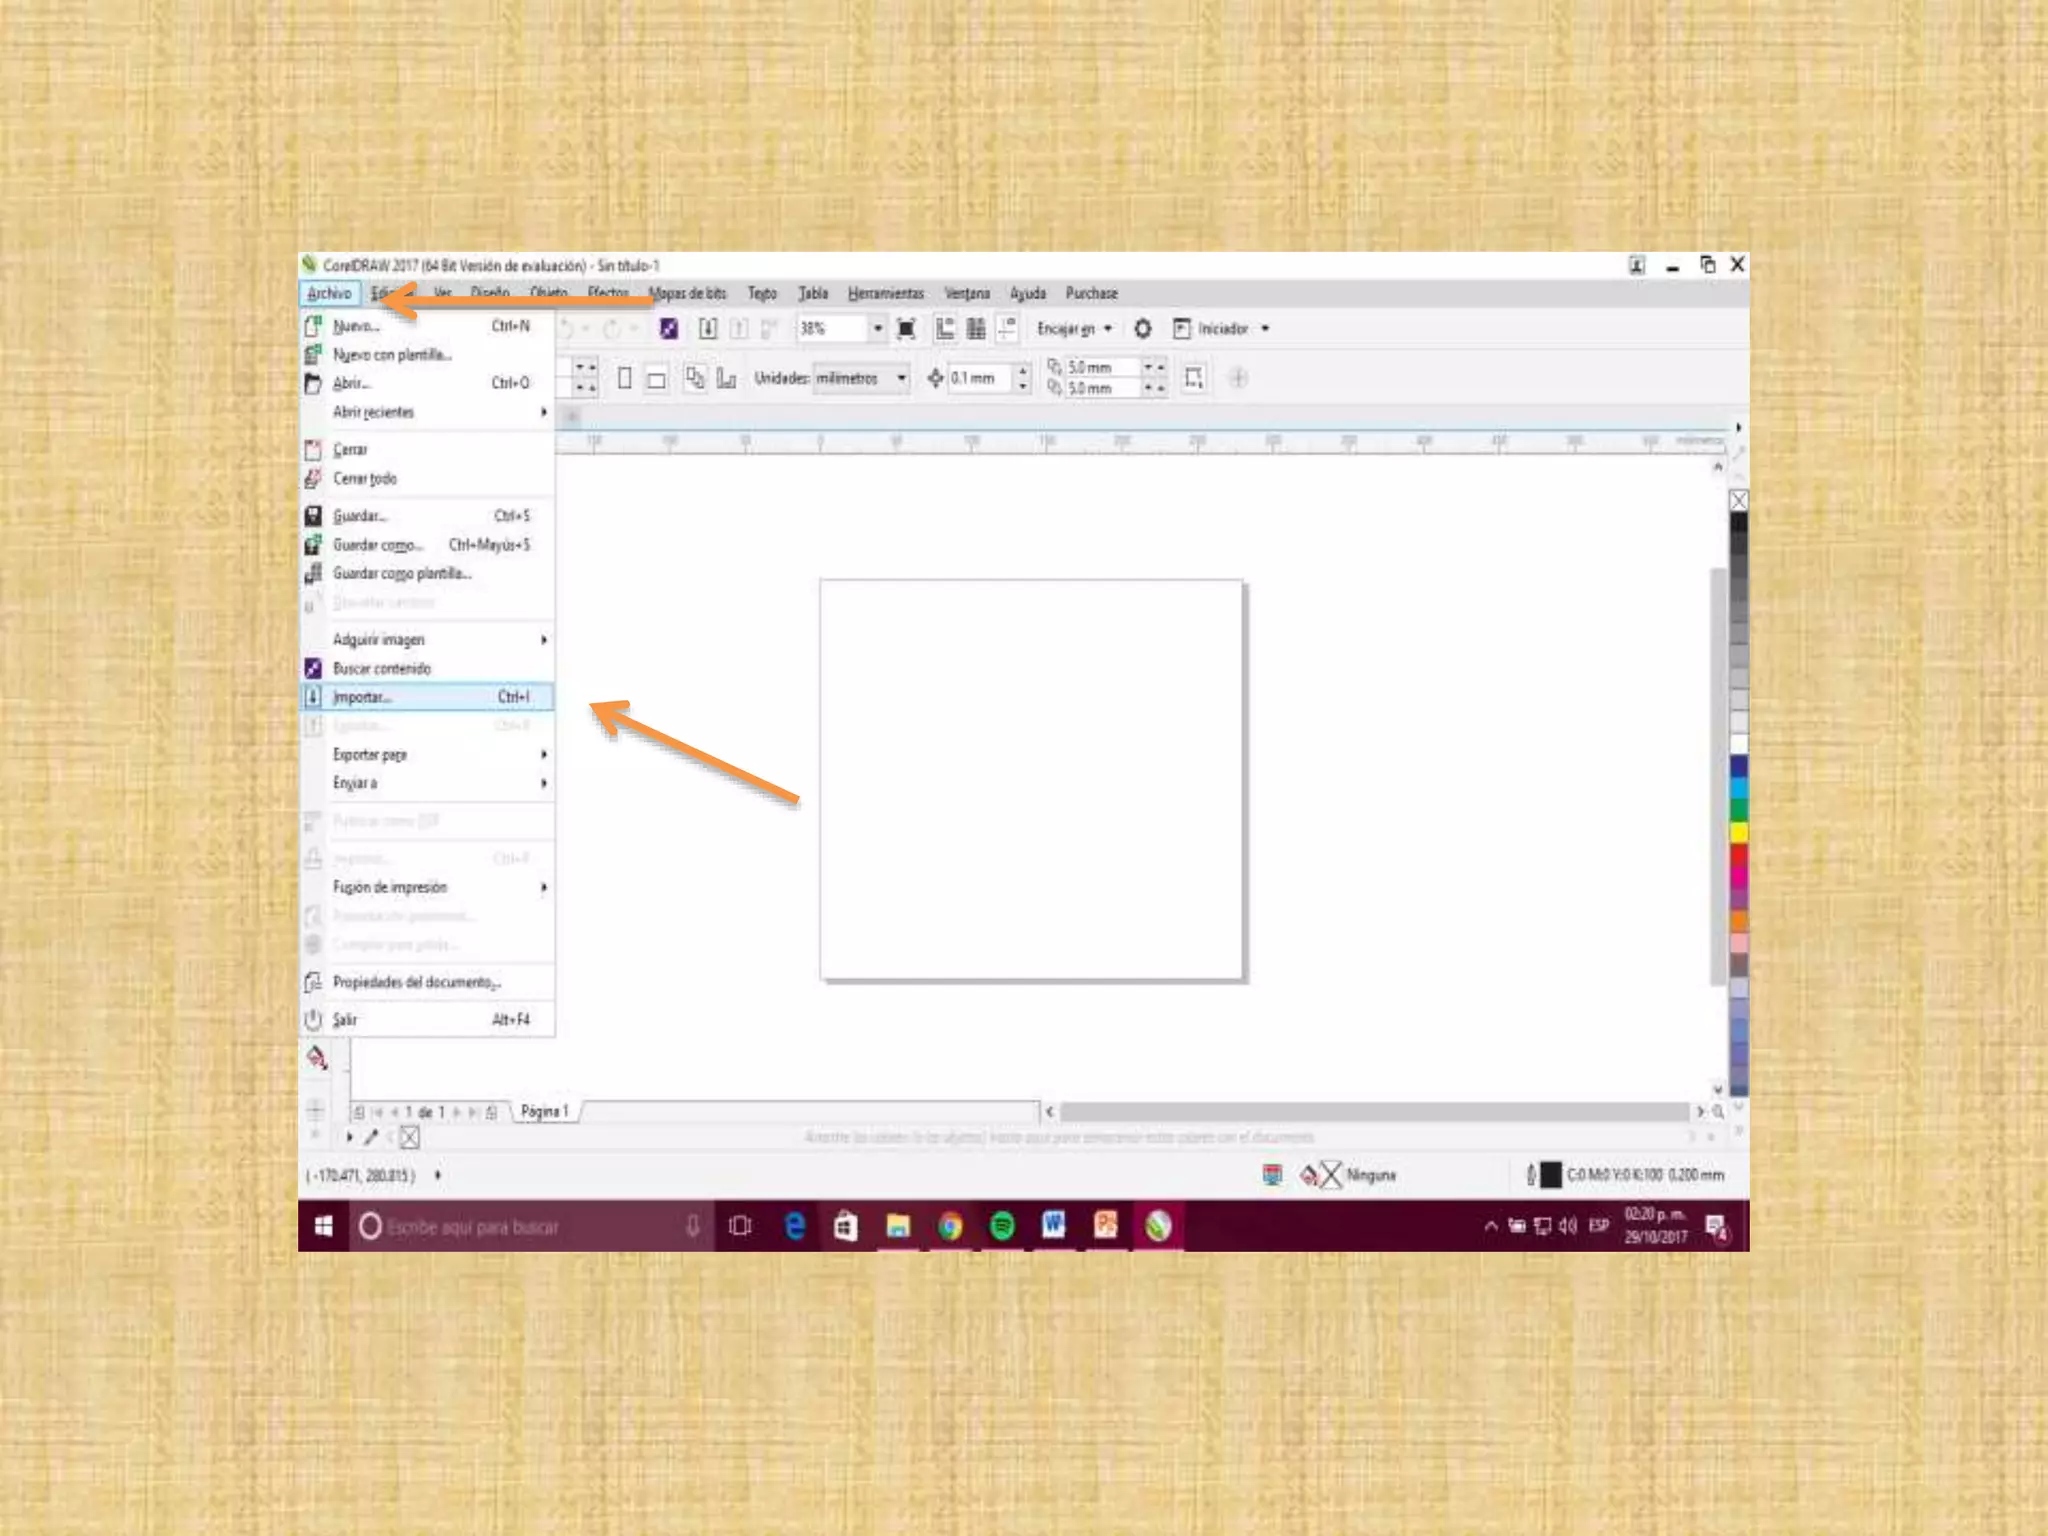Click Guardar como in Archivo menu
This screenshot has height=1536, width=2048.
point(377,545)
